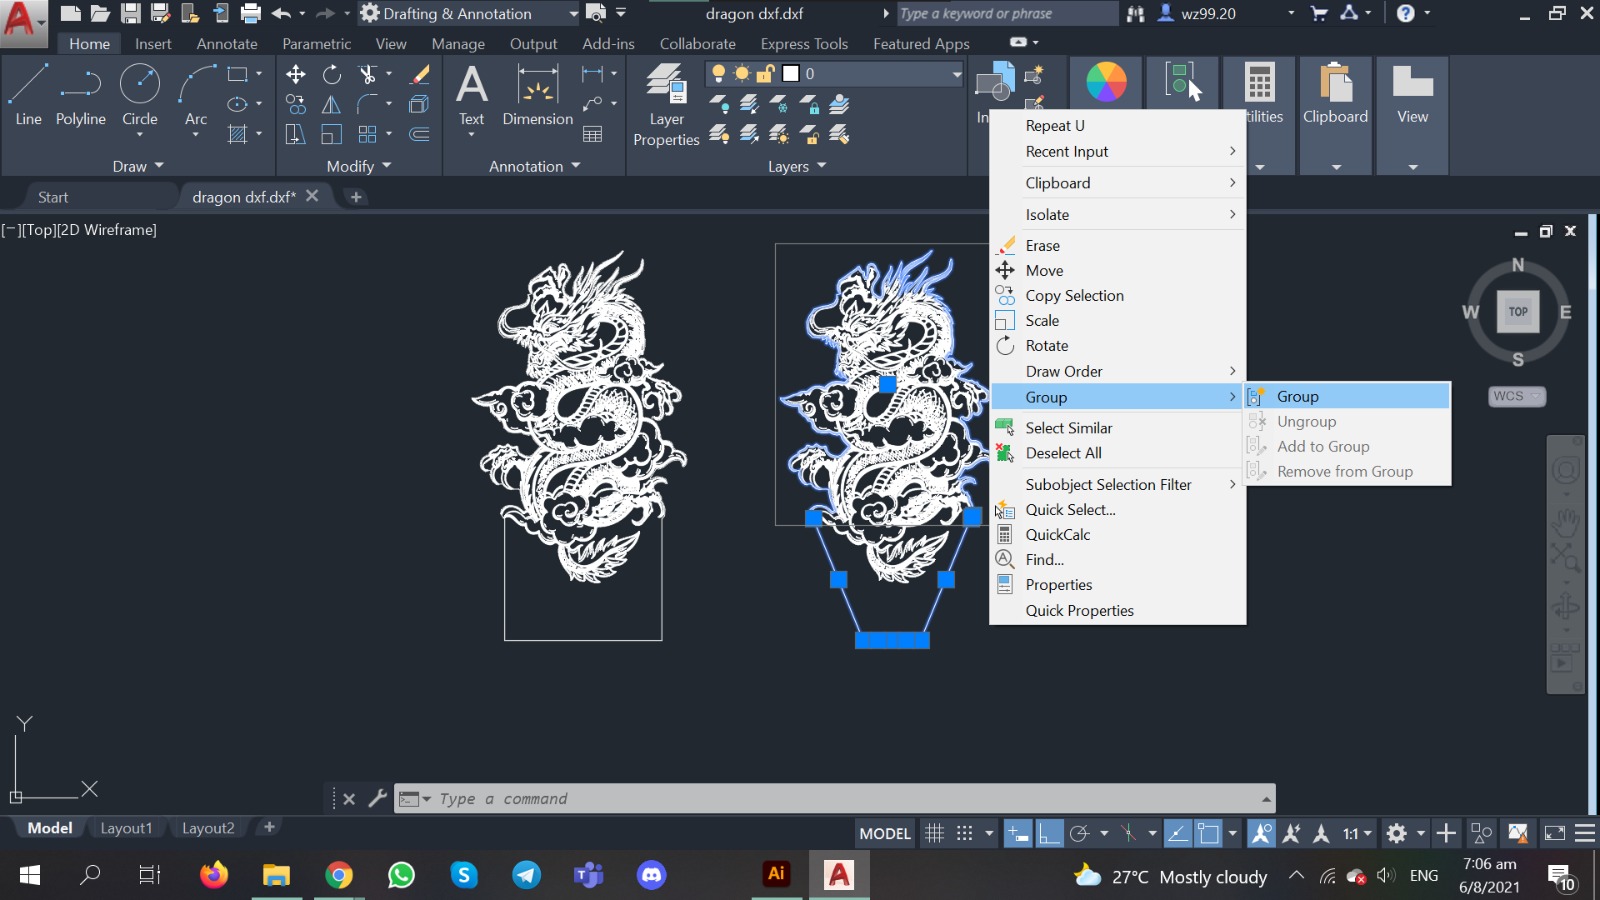Expand the Layers panel
1600x900 pixels.
click(797, 166)
